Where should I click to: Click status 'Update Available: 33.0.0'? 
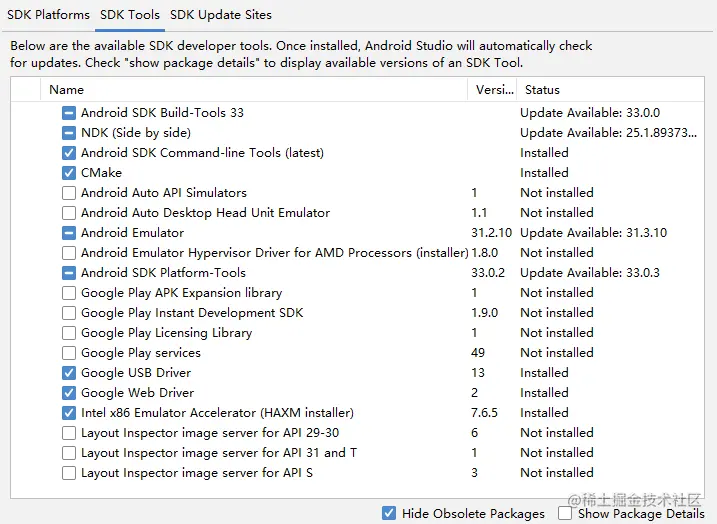(x=590, y=112)
